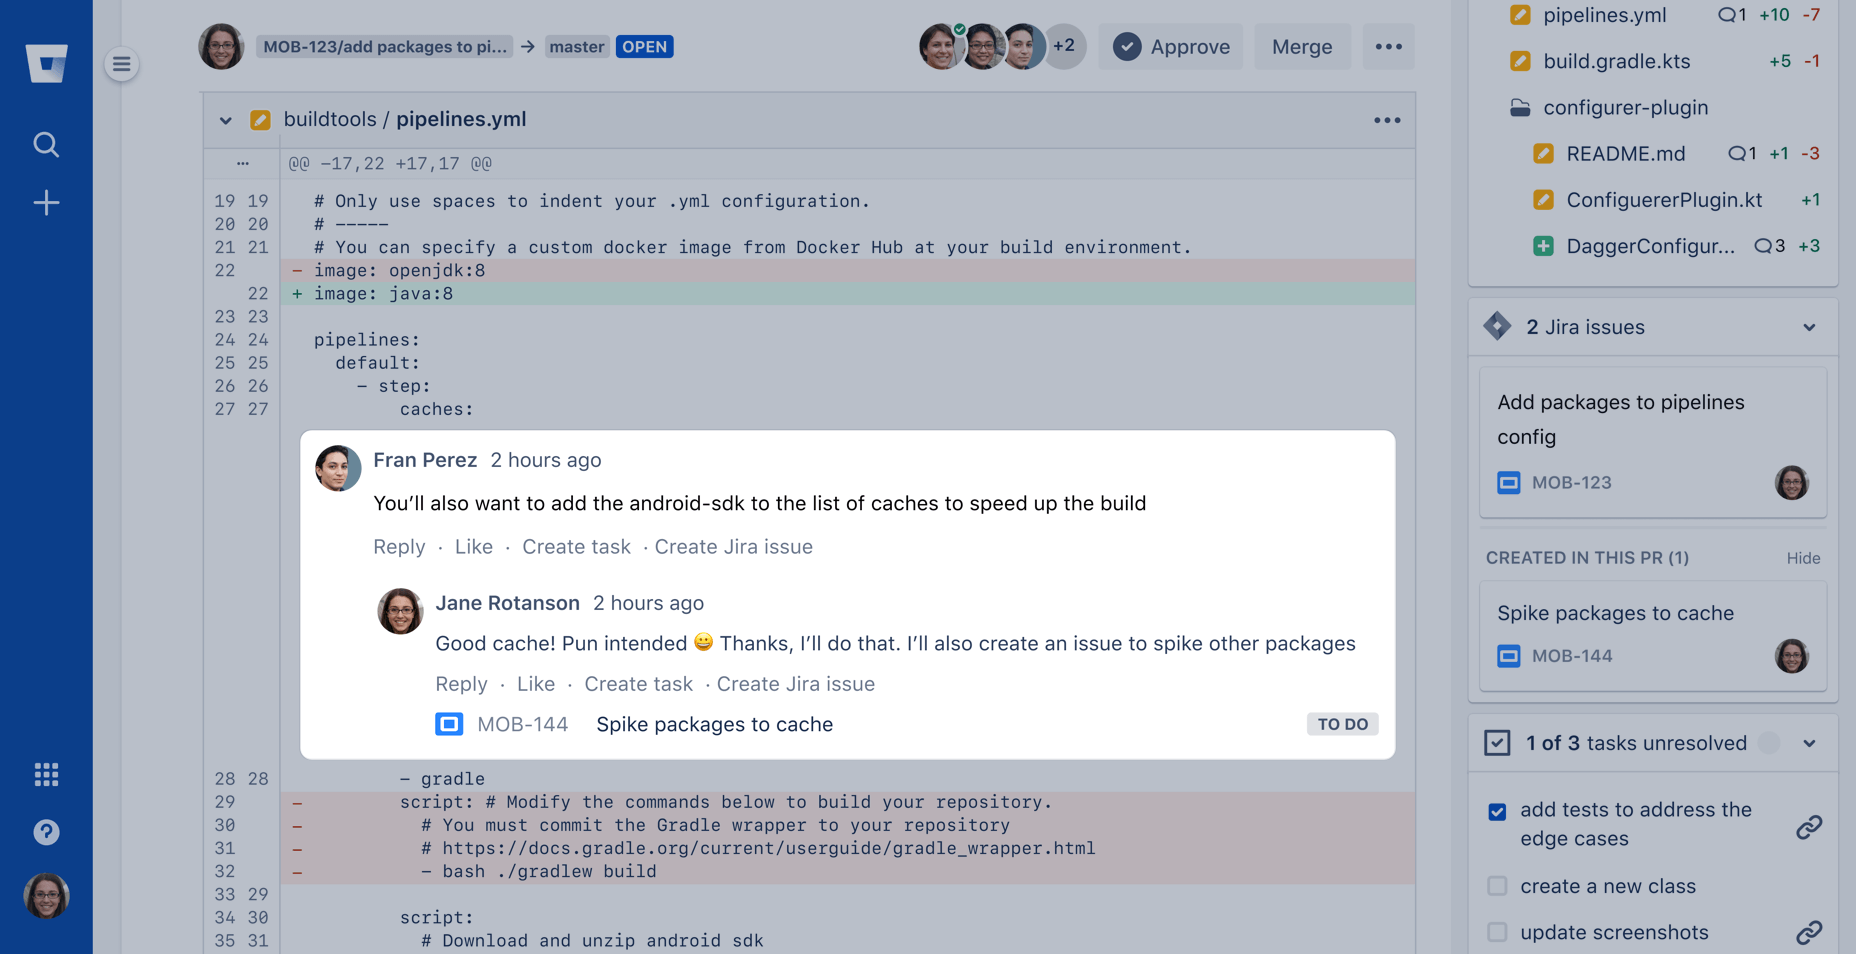Click the help question mark icon
The width and height of the screenshot is (1856, 954).
point(46,831)
